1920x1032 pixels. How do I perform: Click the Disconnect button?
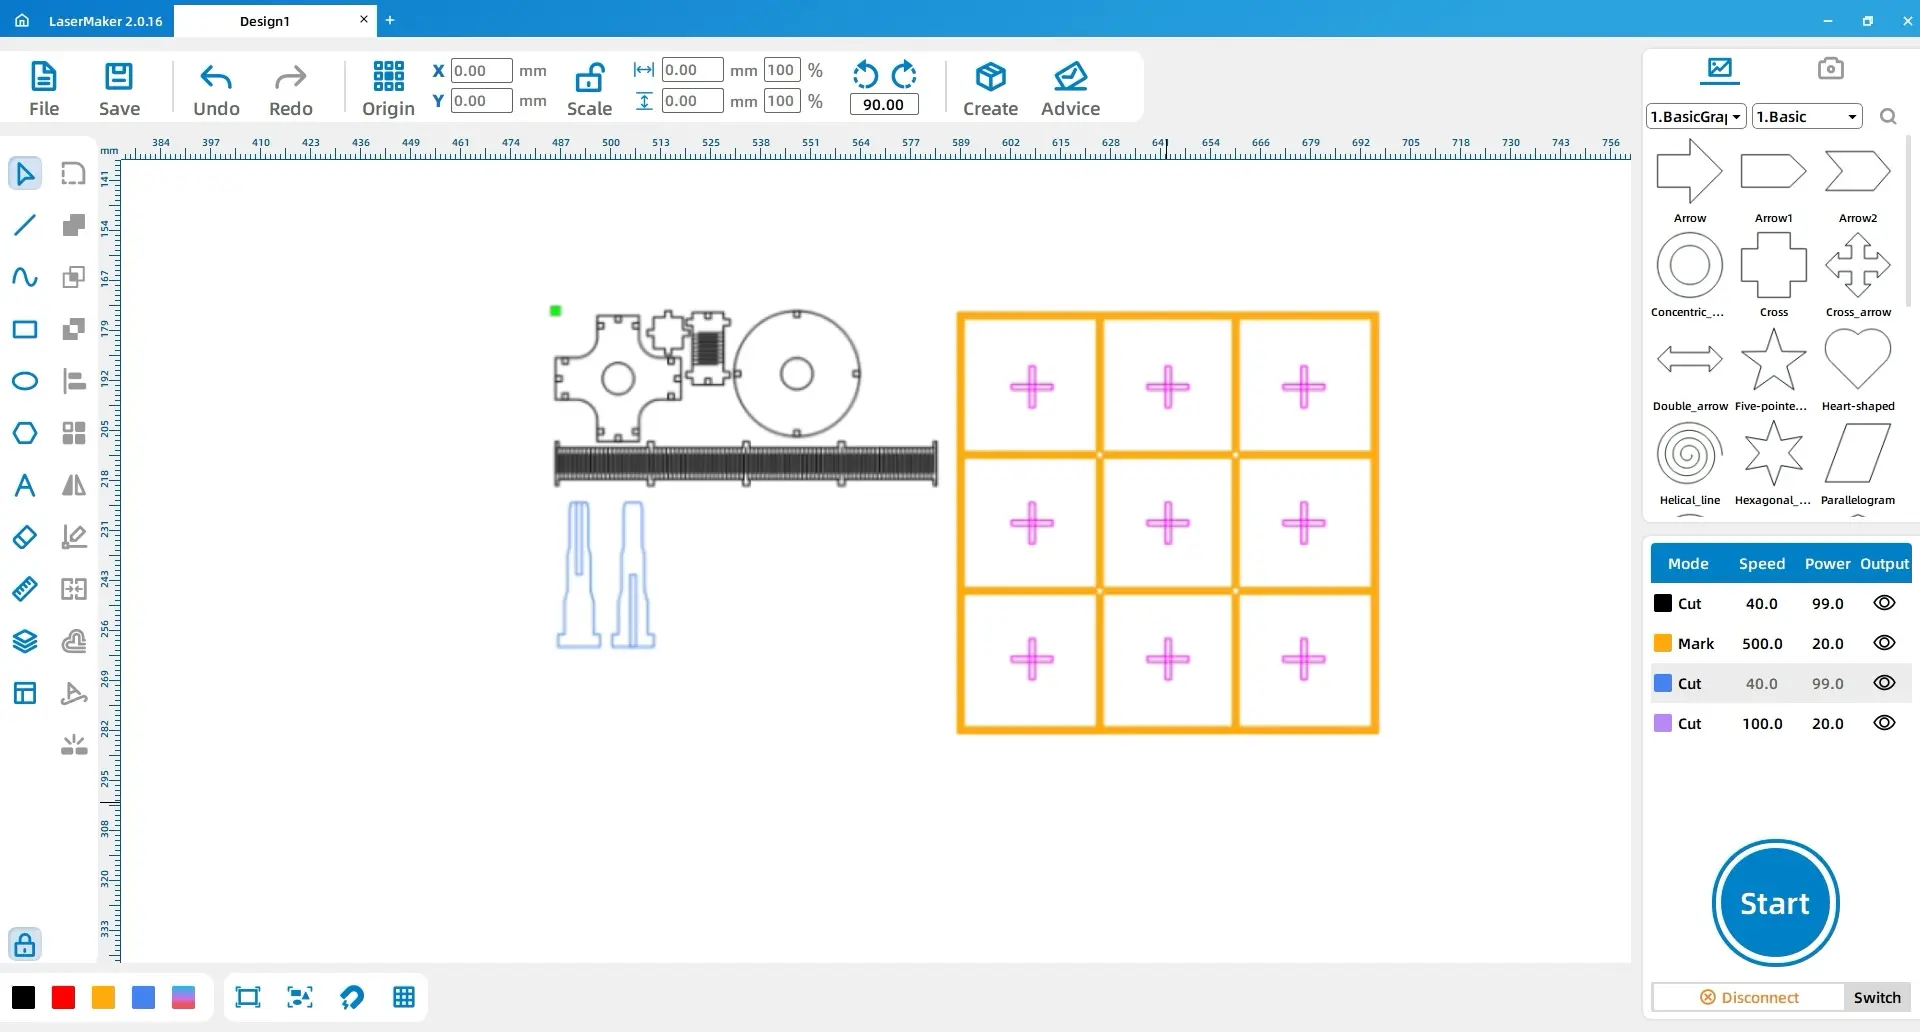pos(1749,997)
